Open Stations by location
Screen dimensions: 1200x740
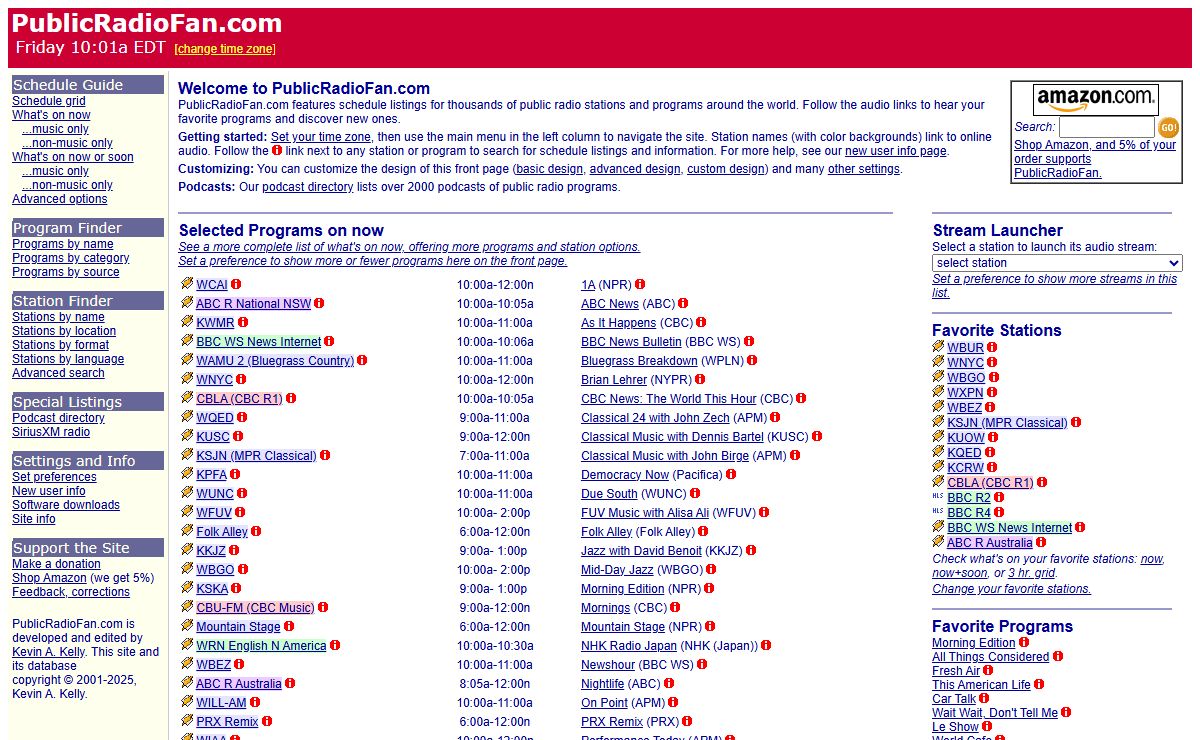[x=64, y=331]
